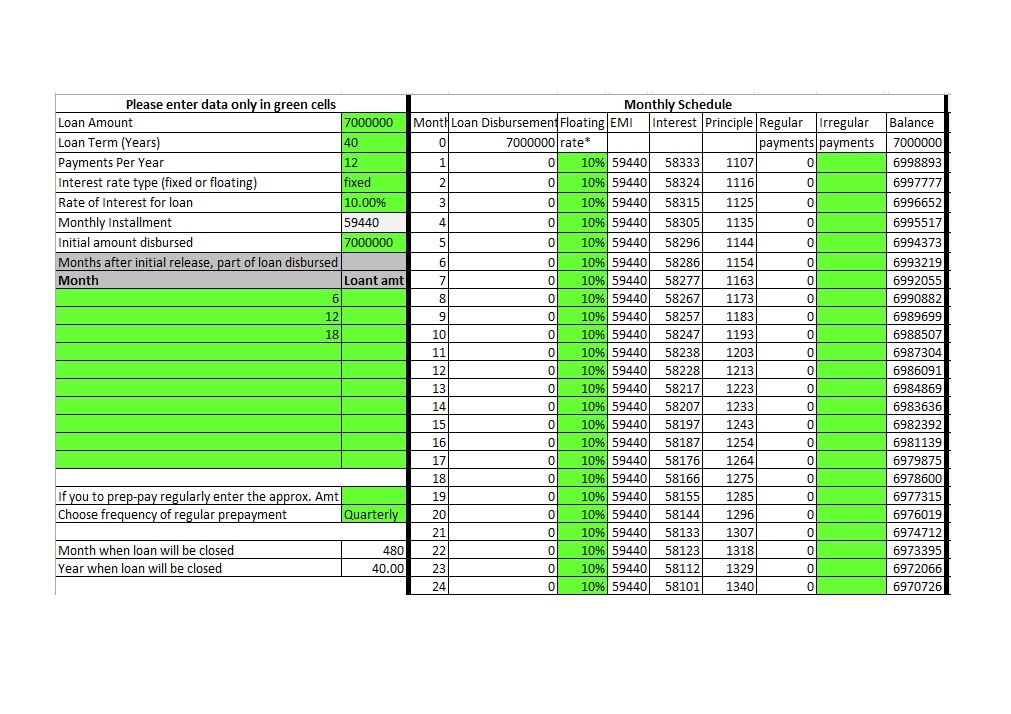Select the Monthly Installment 59440 cell
1011x714 pixels.
(373, 223)
